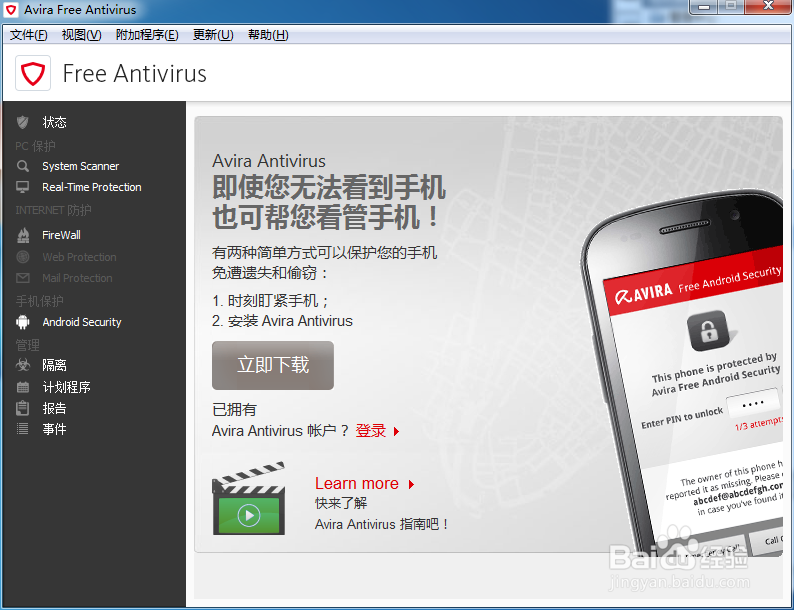
Task: Open the 帮助(H) menu
Action: click(x=268, y=35)
